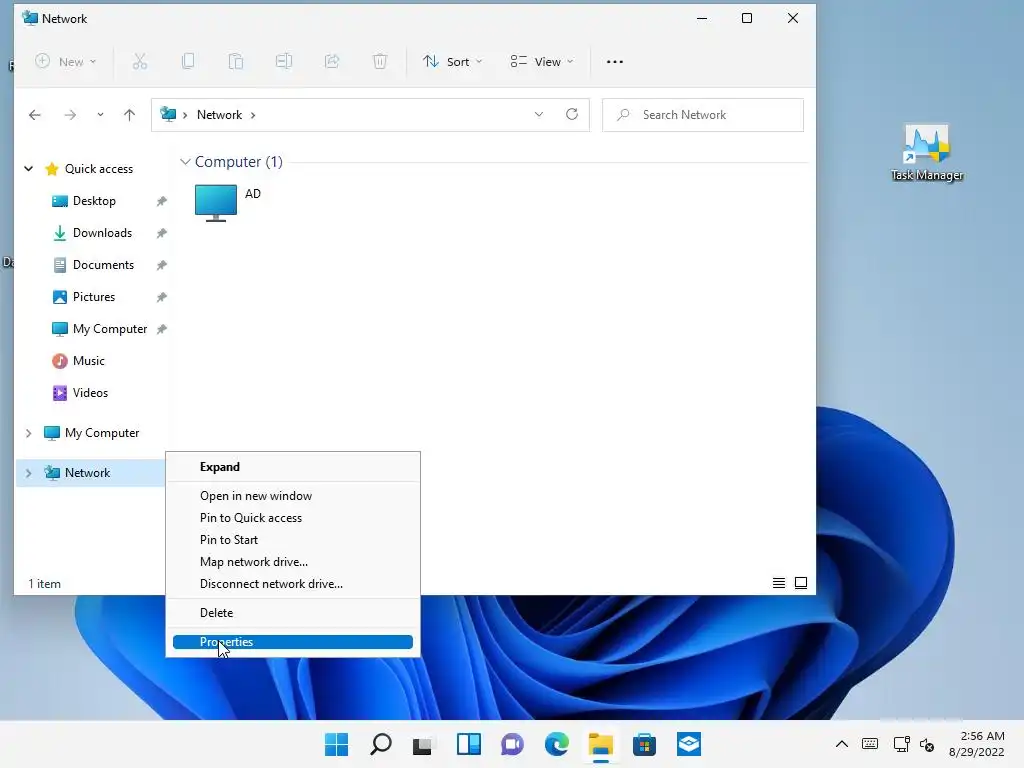Click the Paste clipboard icon
This screenshot has width=1024, height=768.
[236, 61]
